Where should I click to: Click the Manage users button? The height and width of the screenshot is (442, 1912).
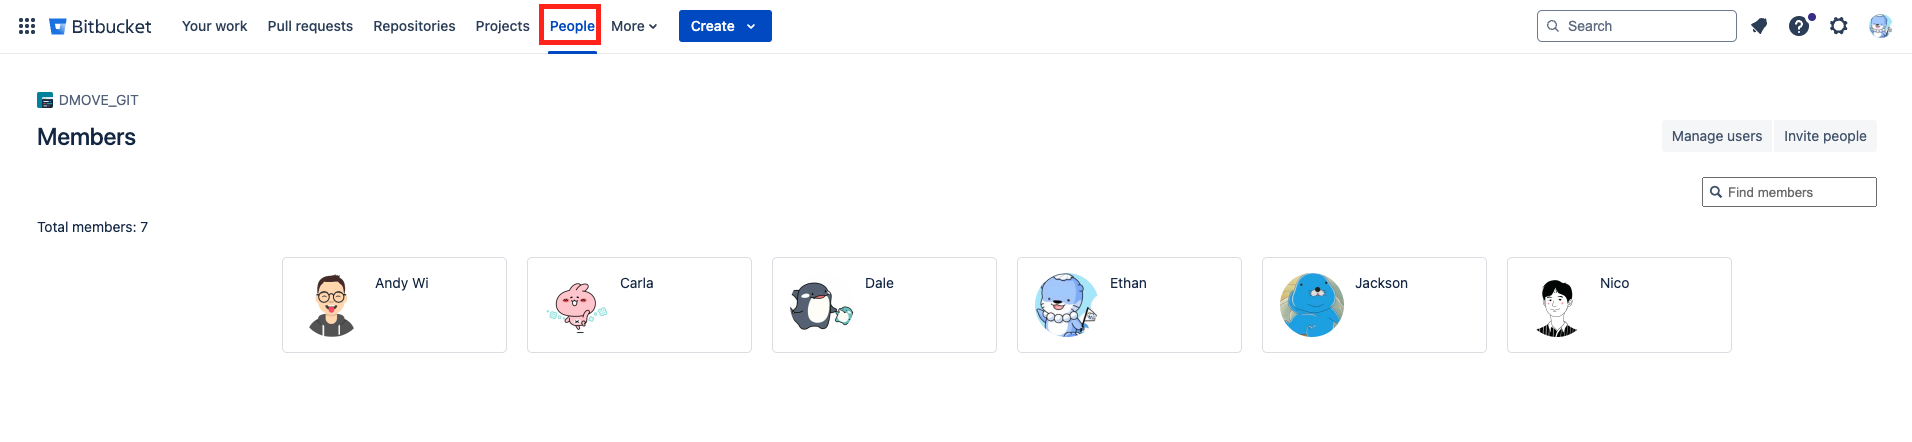(1716, 136)
